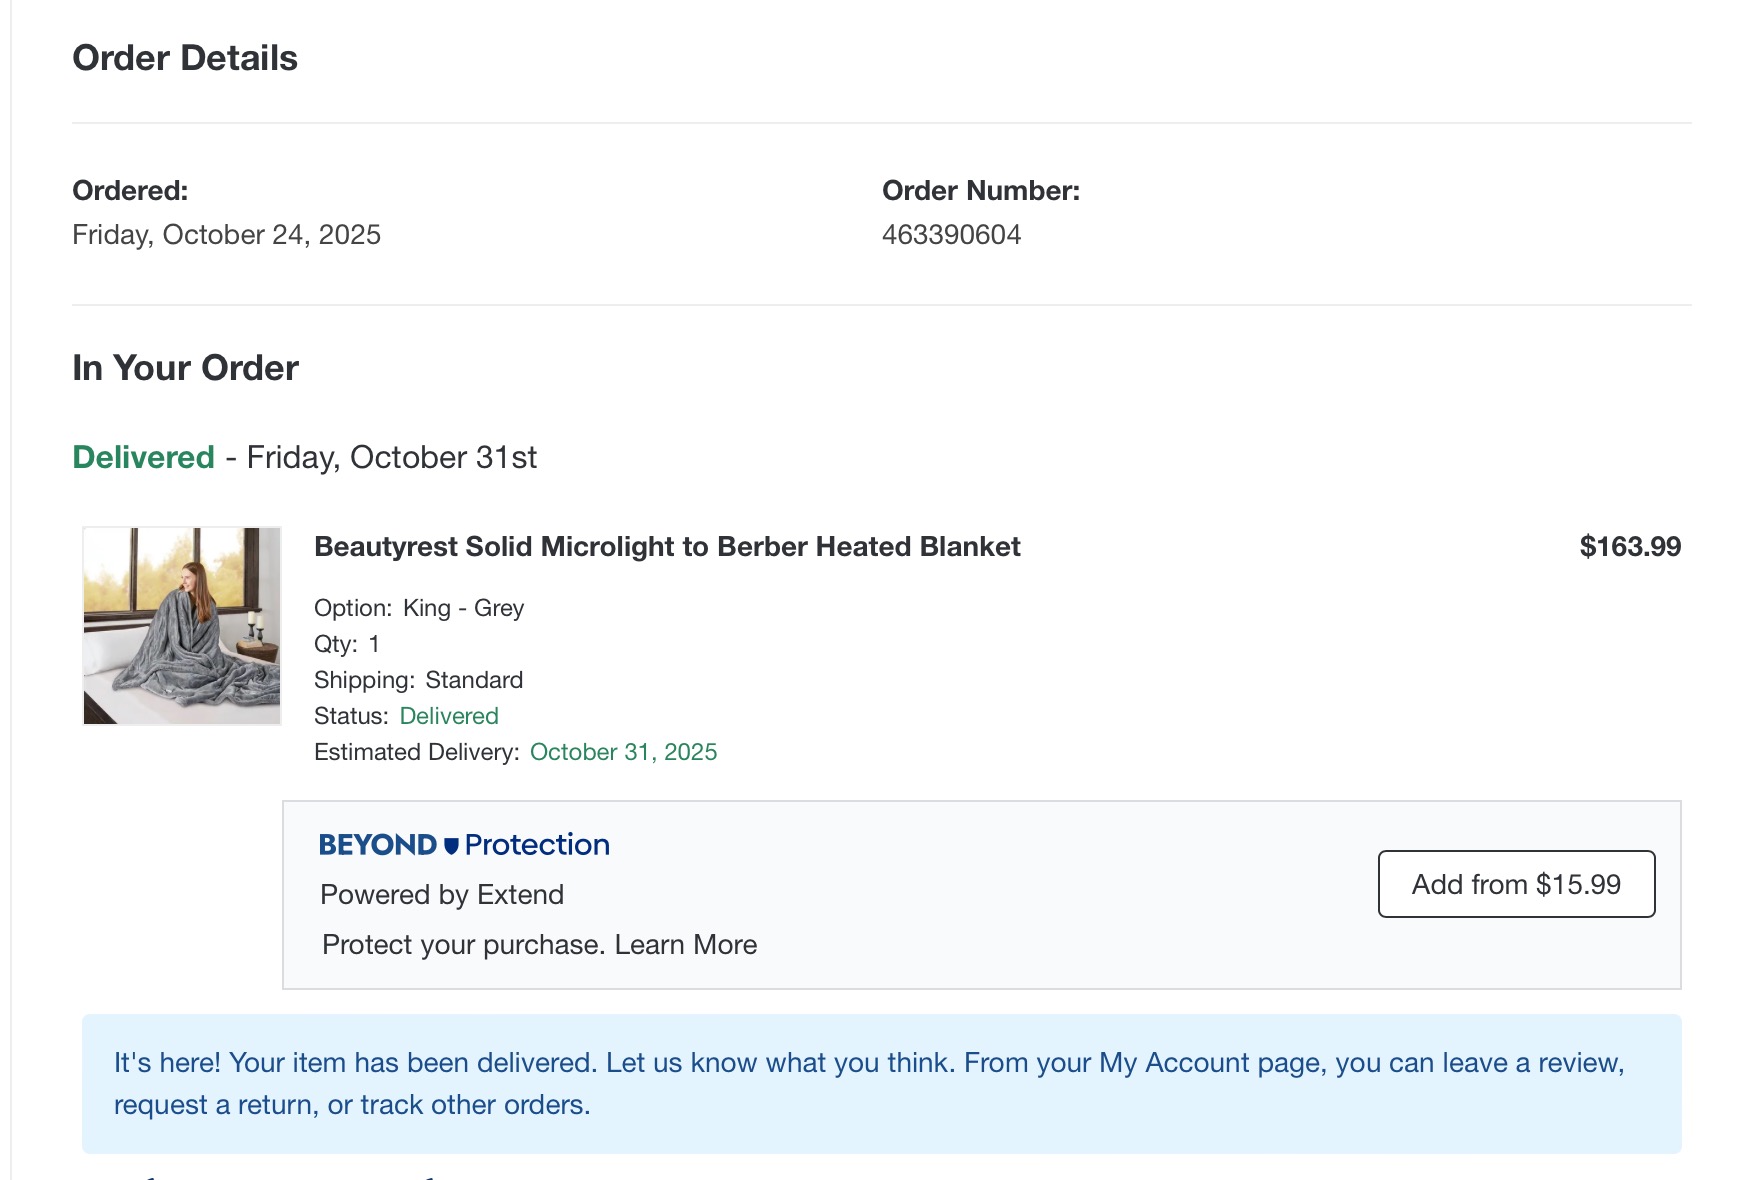
Task: Click the Beyond Protection shield icon
Action: point(451,845)
